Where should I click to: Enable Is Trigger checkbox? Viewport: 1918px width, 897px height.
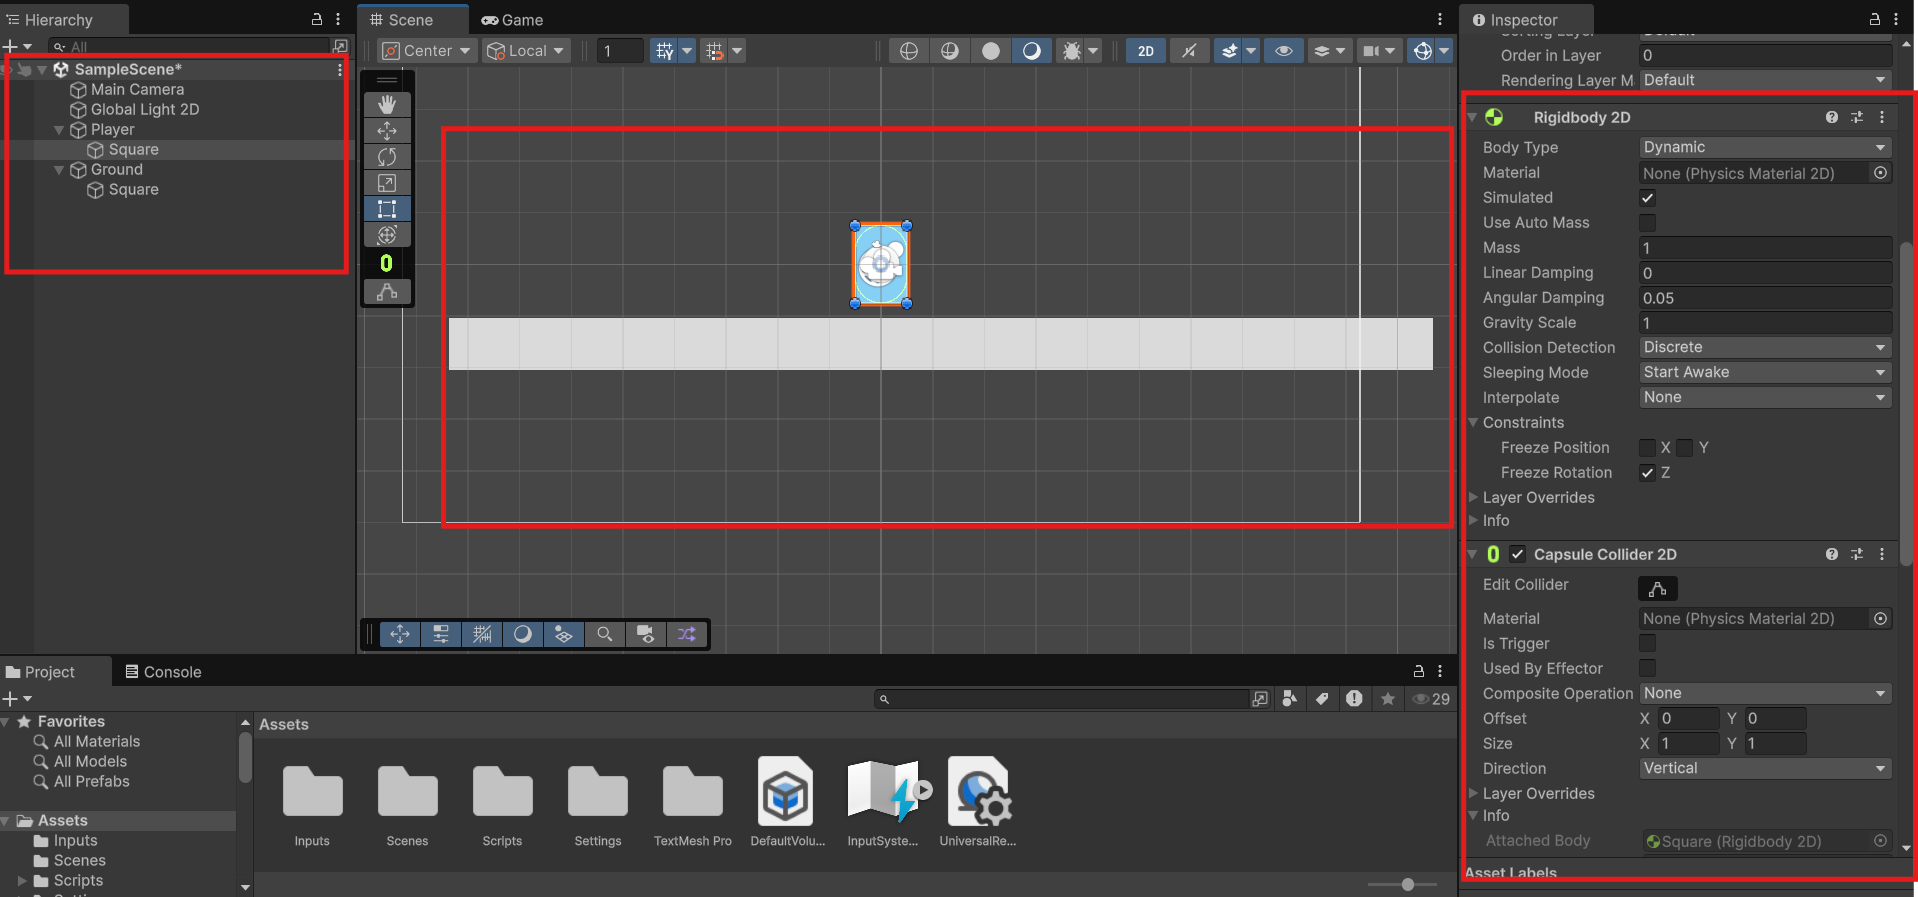pyautogui.click(x=1647, y=643)
